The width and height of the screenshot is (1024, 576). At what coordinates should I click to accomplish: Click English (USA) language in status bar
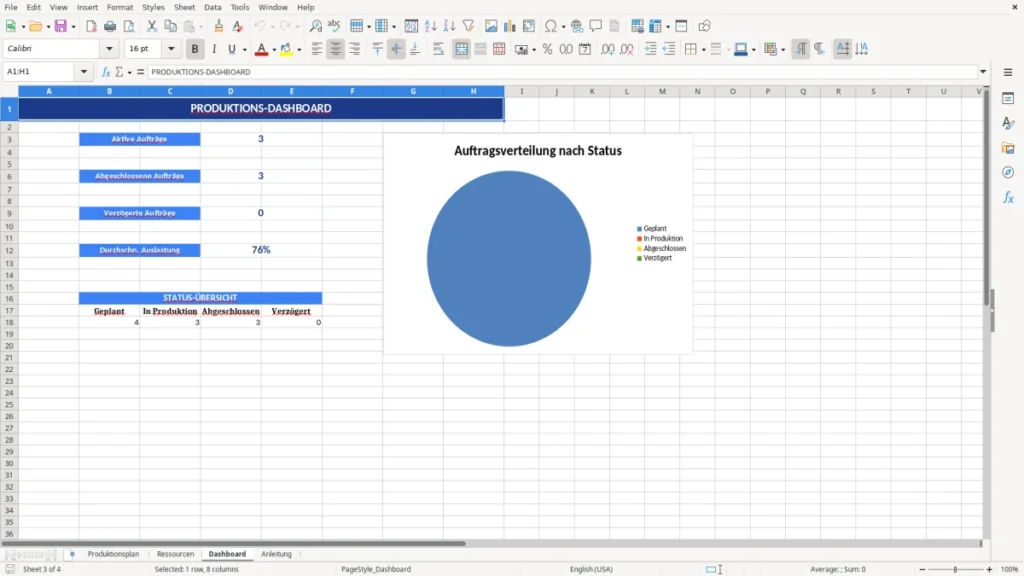coord(591,569)
